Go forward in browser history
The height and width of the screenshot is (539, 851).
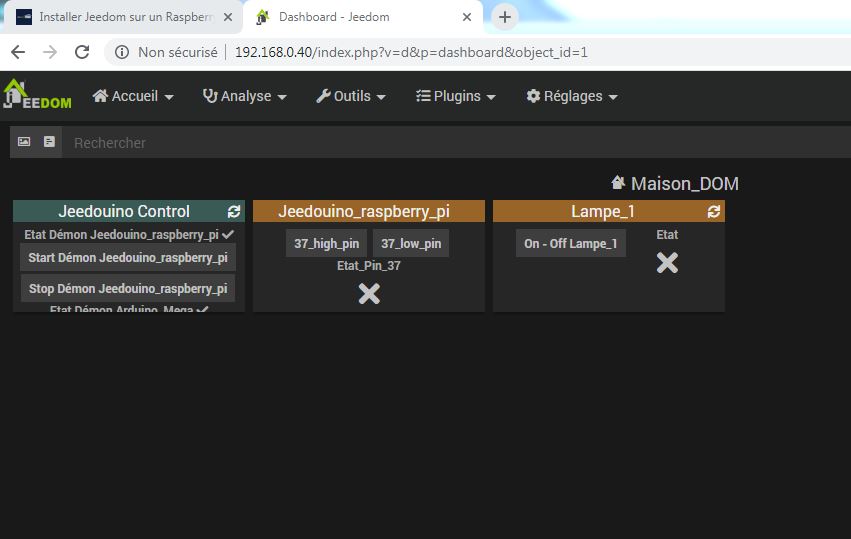[x=50, y=52]
